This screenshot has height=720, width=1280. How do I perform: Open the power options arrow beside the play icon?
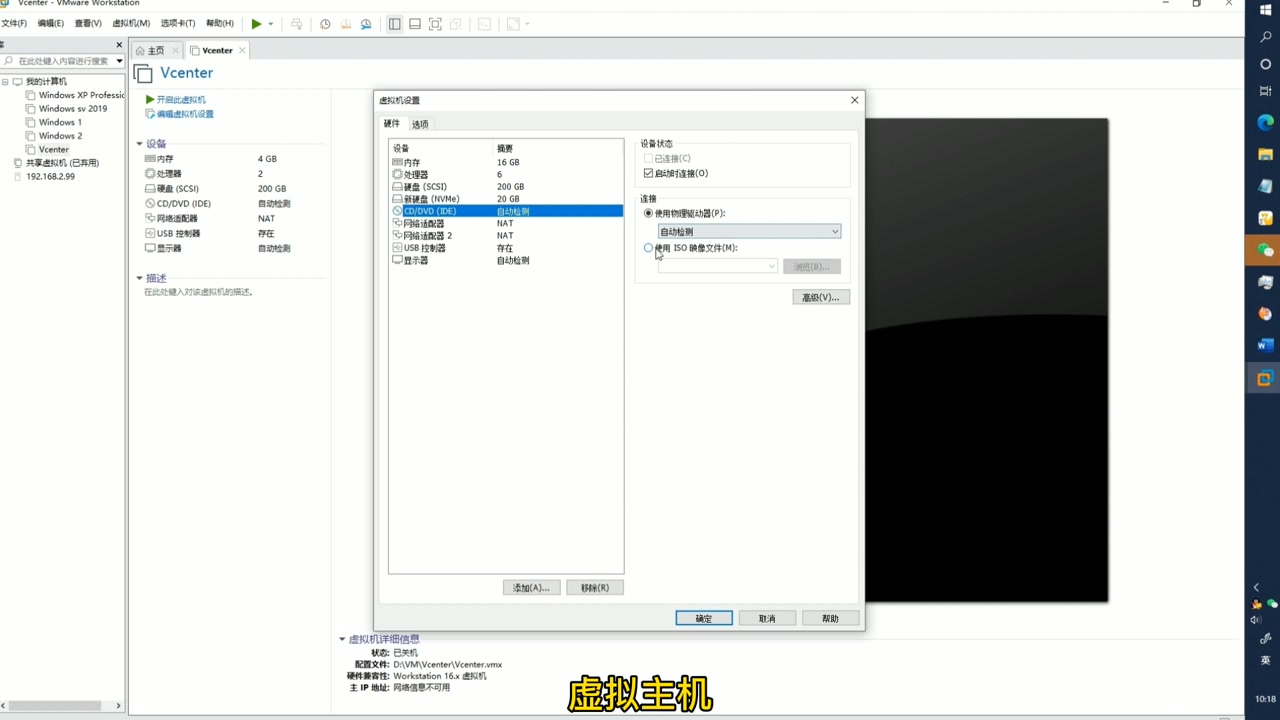pyautogui.click(x=271, y=24)
